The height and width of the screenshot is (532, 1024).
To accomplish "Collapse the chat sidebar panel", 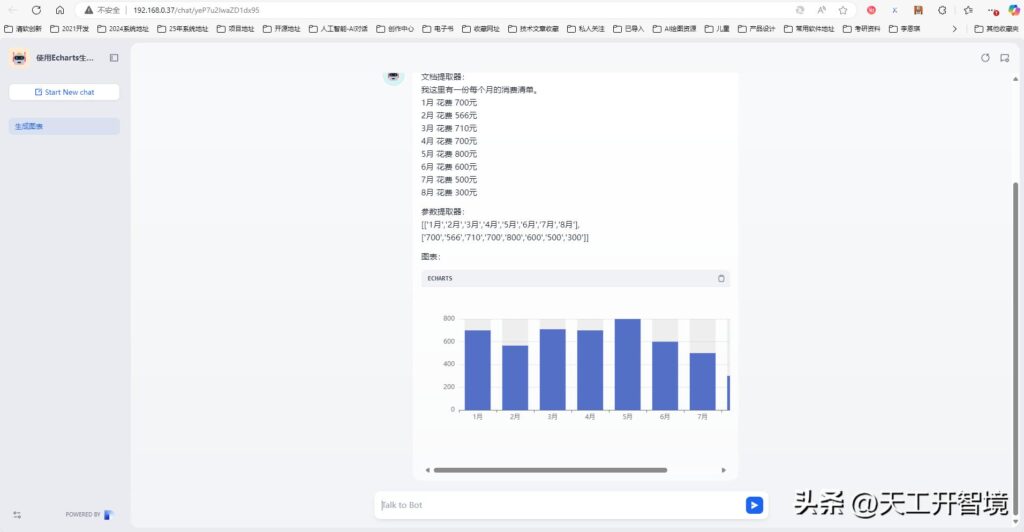I will pos(114,58).
